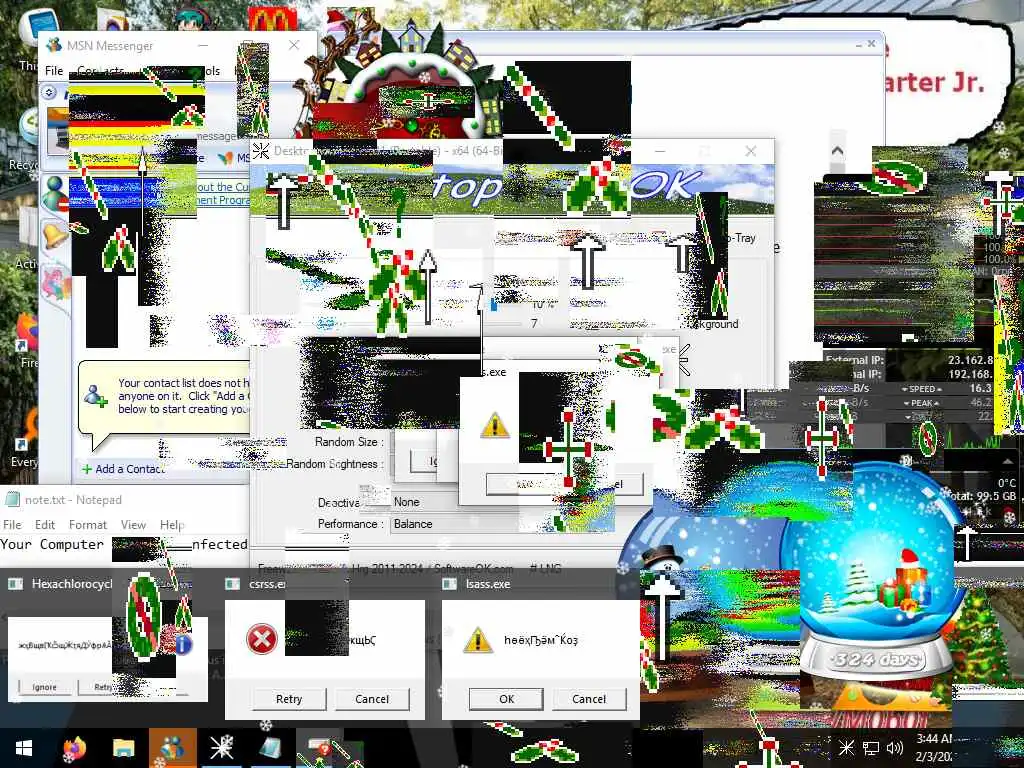Viewport: 1024px width, 768px height.
Task: Click the # LNG link in DesktopSnowOK
Action: click(x=546, y=569)
